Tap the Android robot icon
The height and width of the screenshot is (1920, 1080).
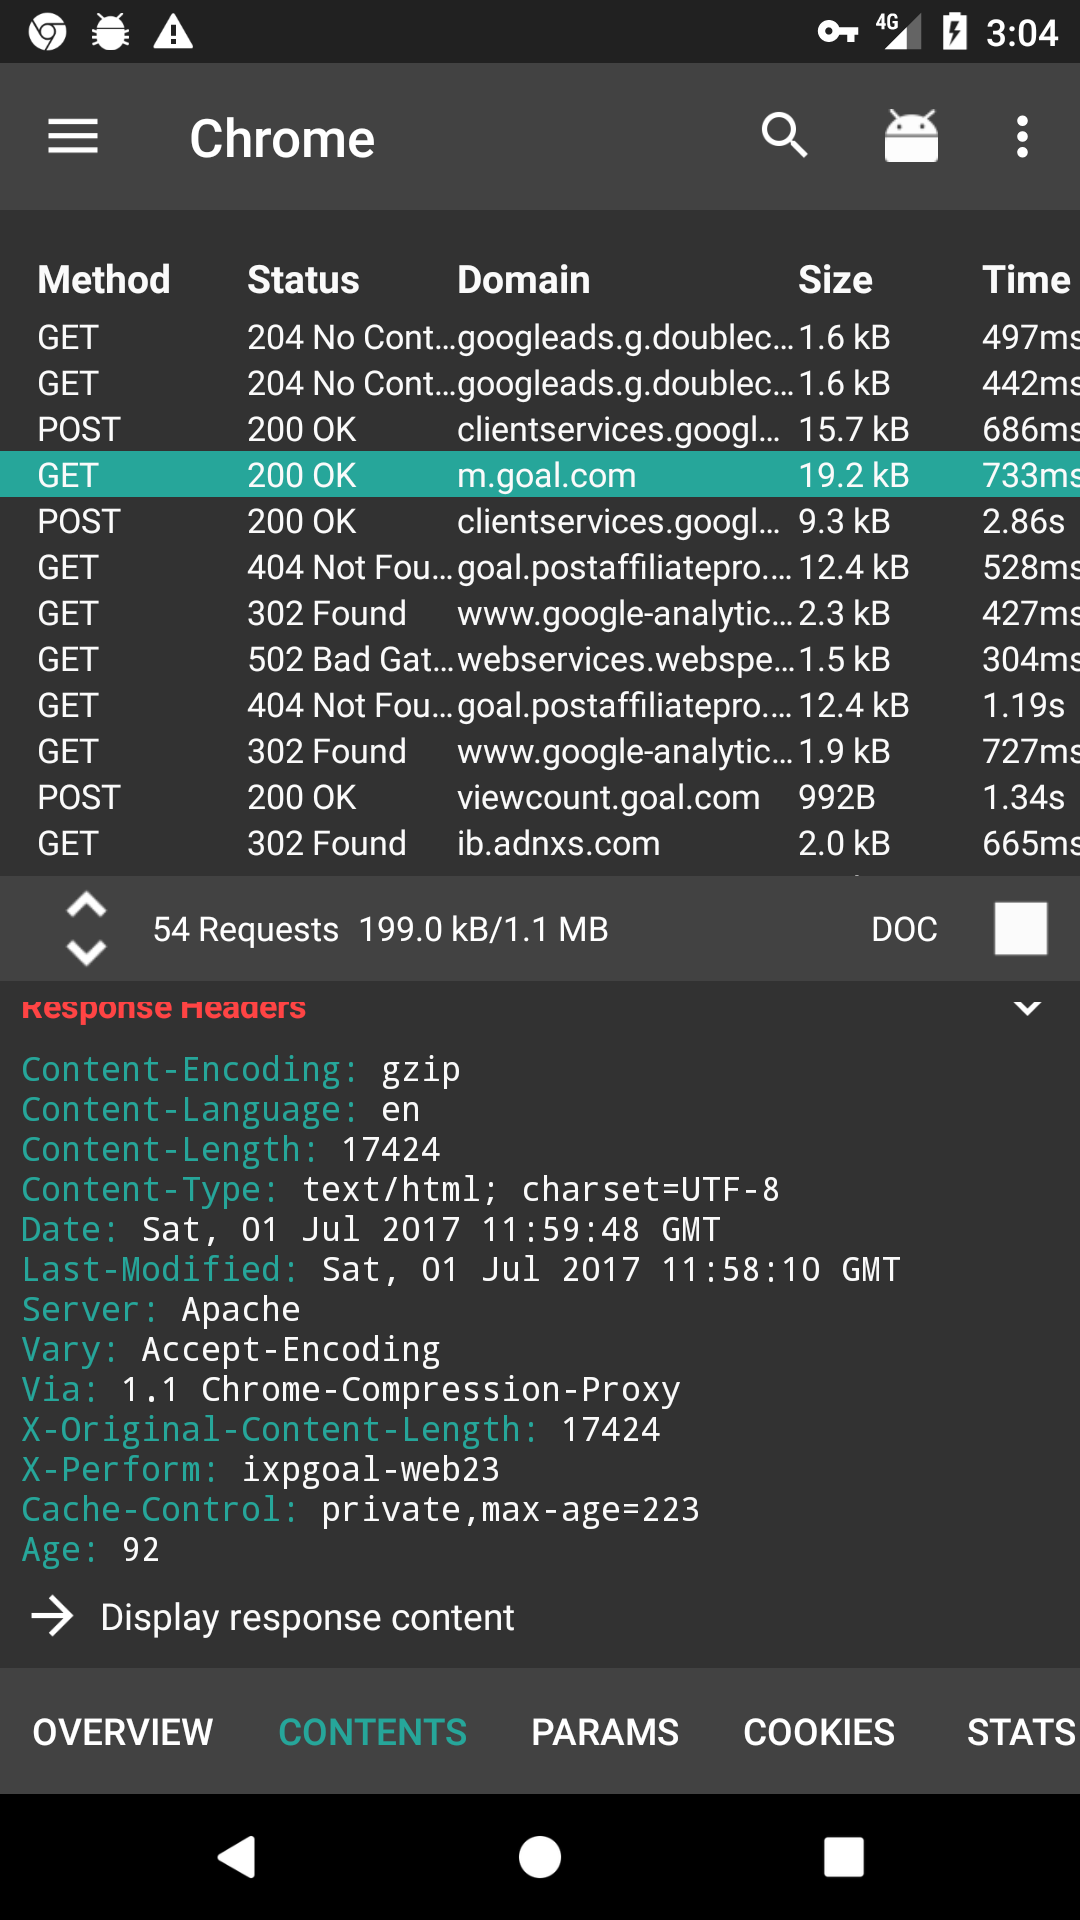(x=911, y=136)
